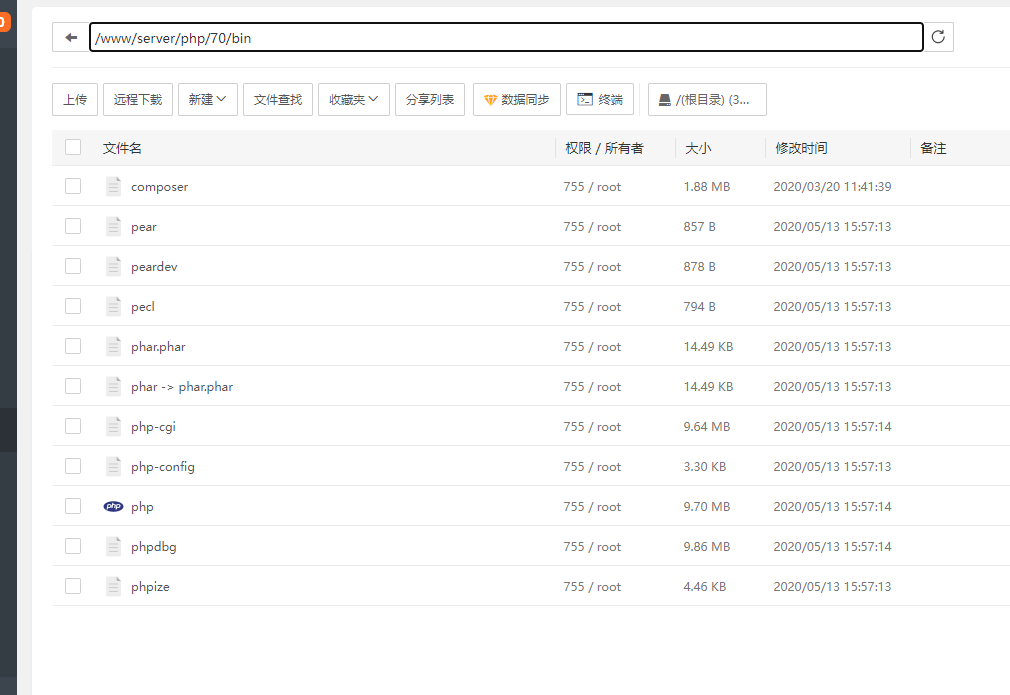Click the 权限 / 所有者 column header
The image size is (1010, 695).
tap(604, 148)
